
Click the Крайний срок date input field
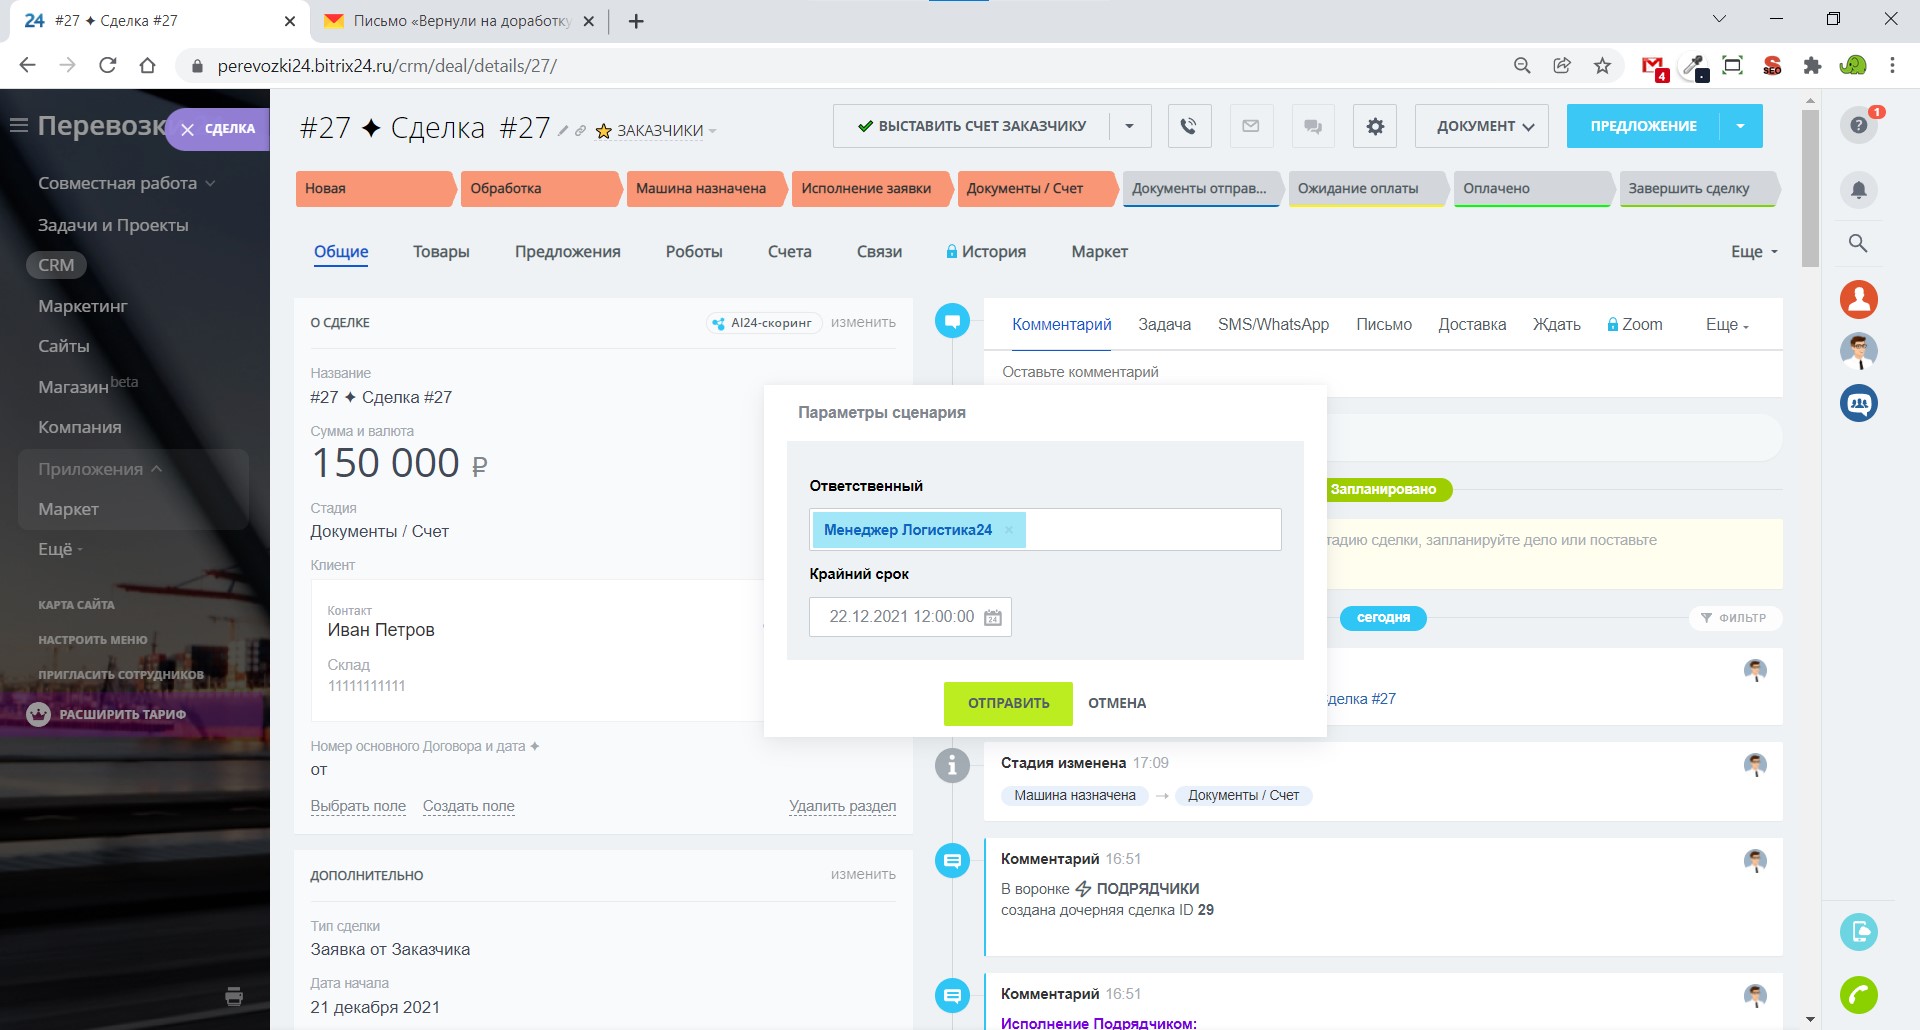point(900,617)
